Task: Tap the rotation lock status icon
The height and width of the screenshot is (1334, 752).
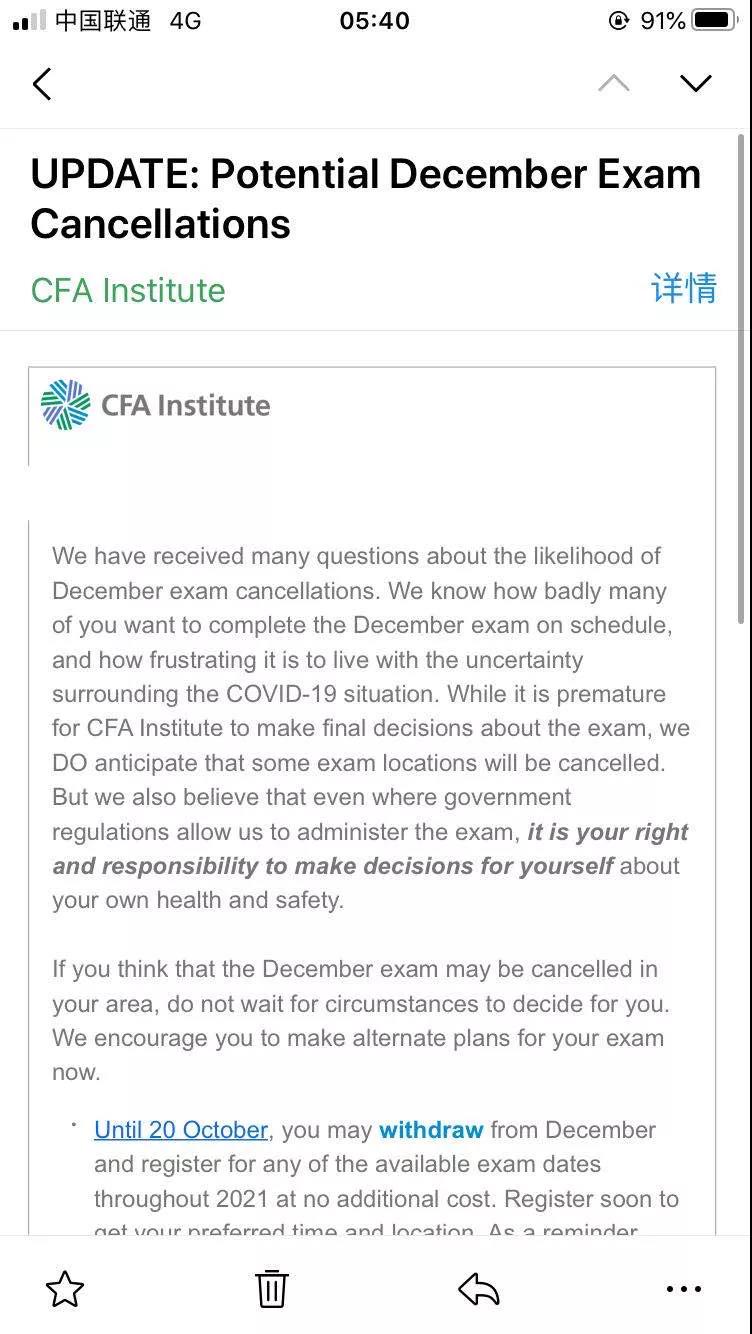Action: coord(619,21)
